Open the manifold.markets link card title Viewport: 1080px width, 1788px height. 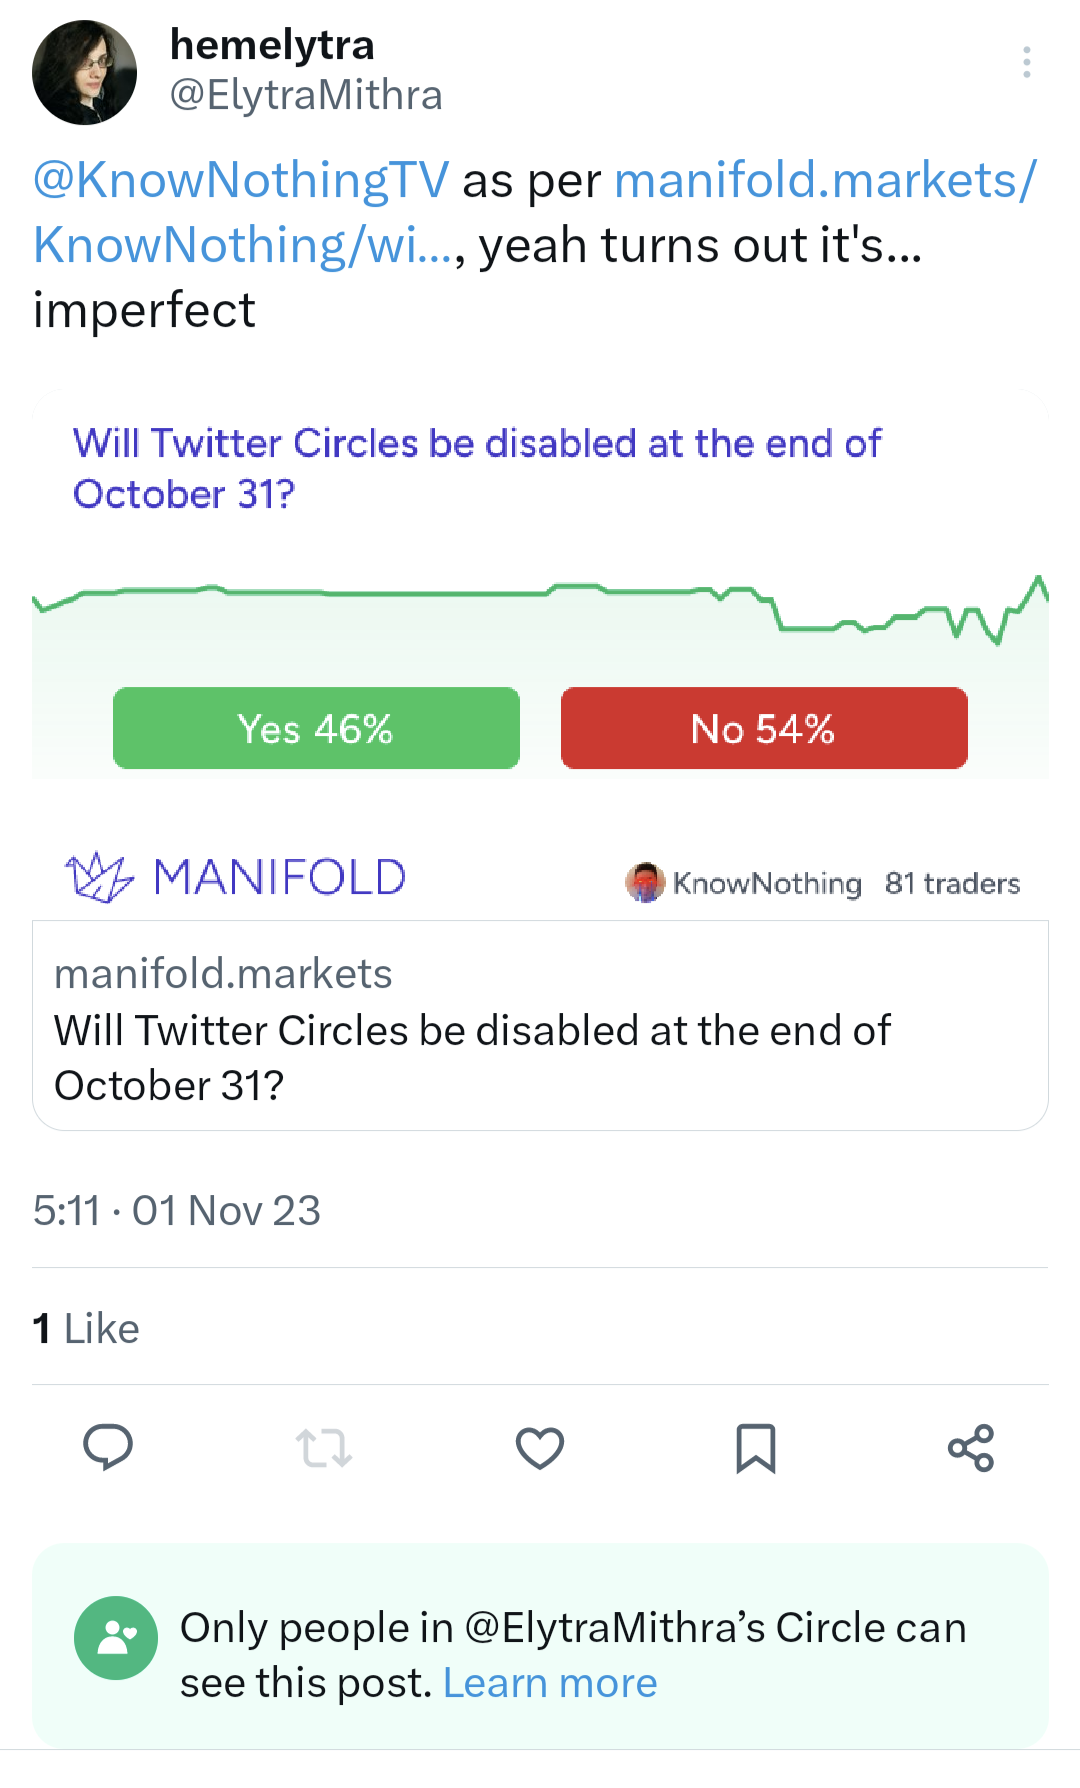click(x=472, y=1058)
